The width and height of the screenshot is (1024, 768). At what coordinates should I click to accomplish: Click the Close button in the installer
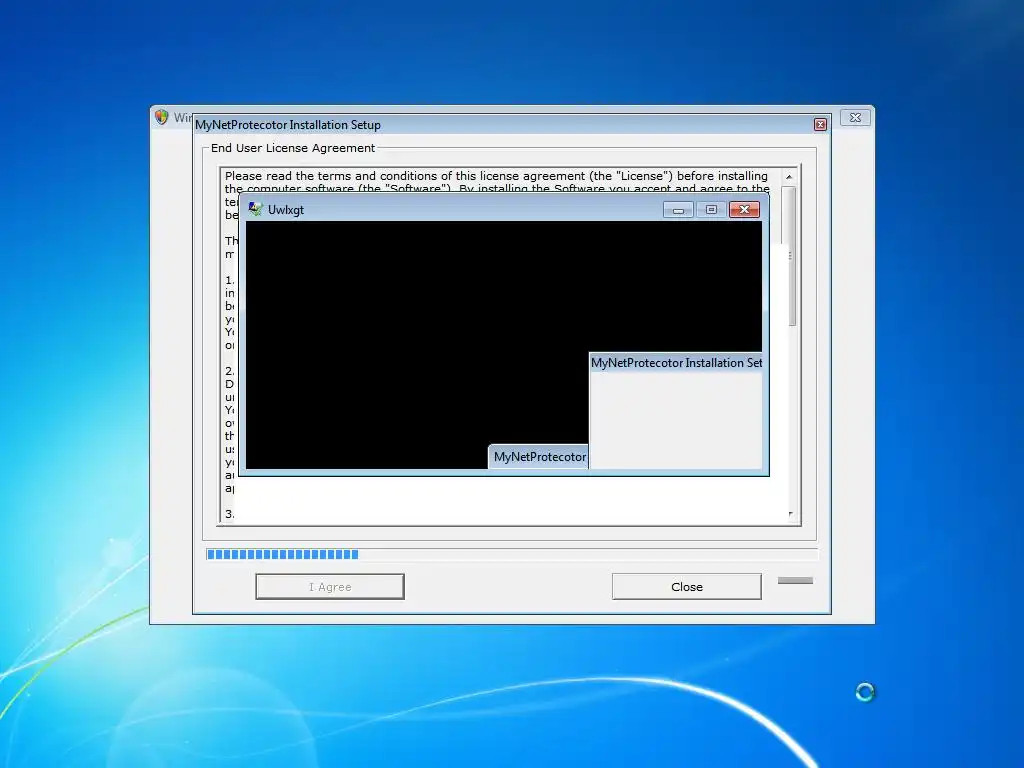pyautogui.click(x=686, y=586)
